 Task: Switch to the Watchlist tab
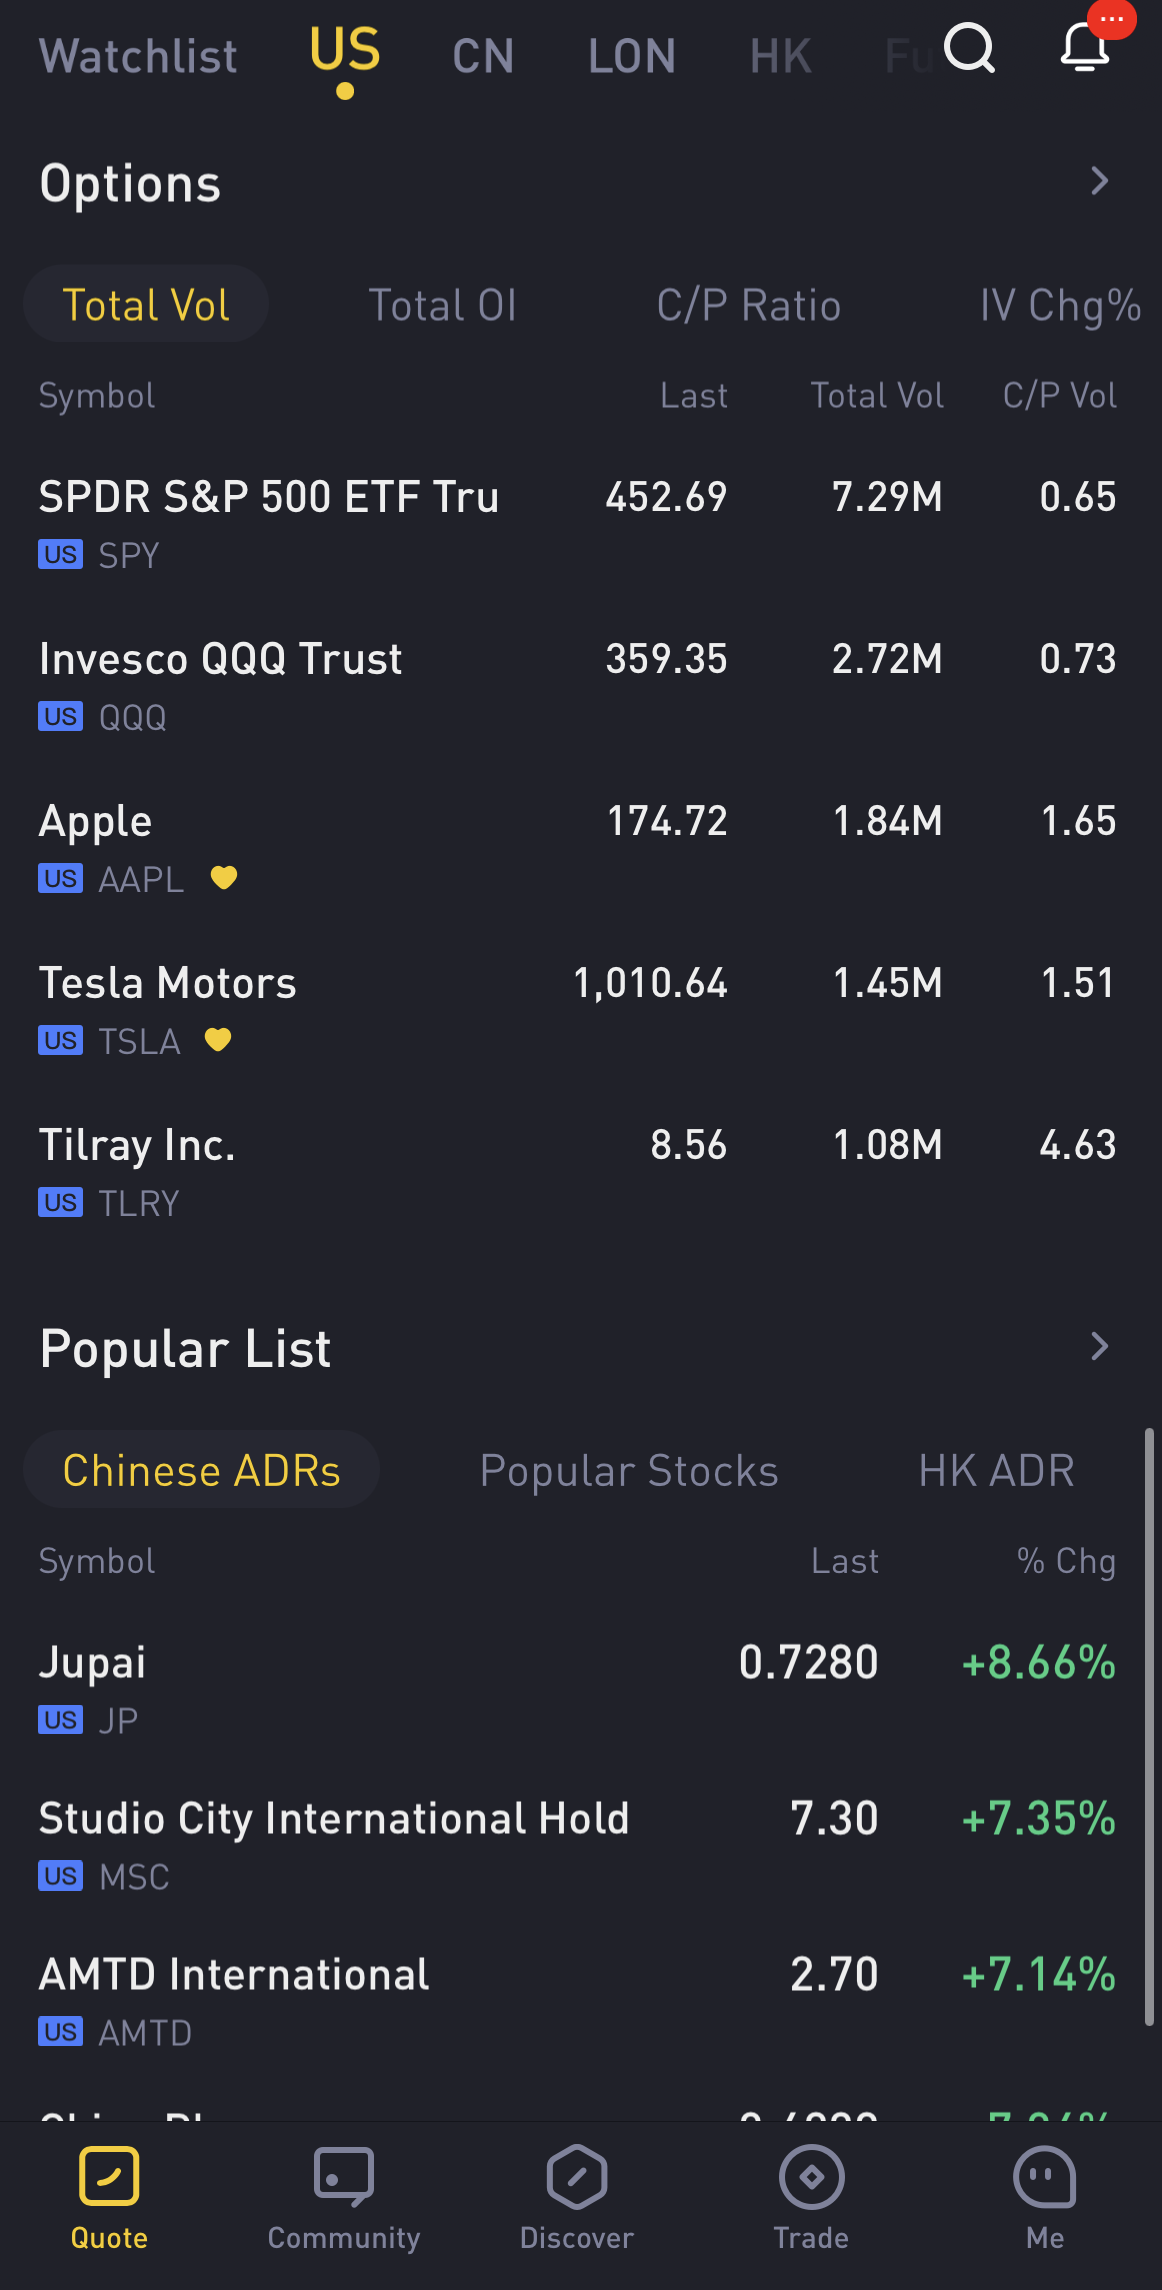pyautogui.click(x=138, y=56)
